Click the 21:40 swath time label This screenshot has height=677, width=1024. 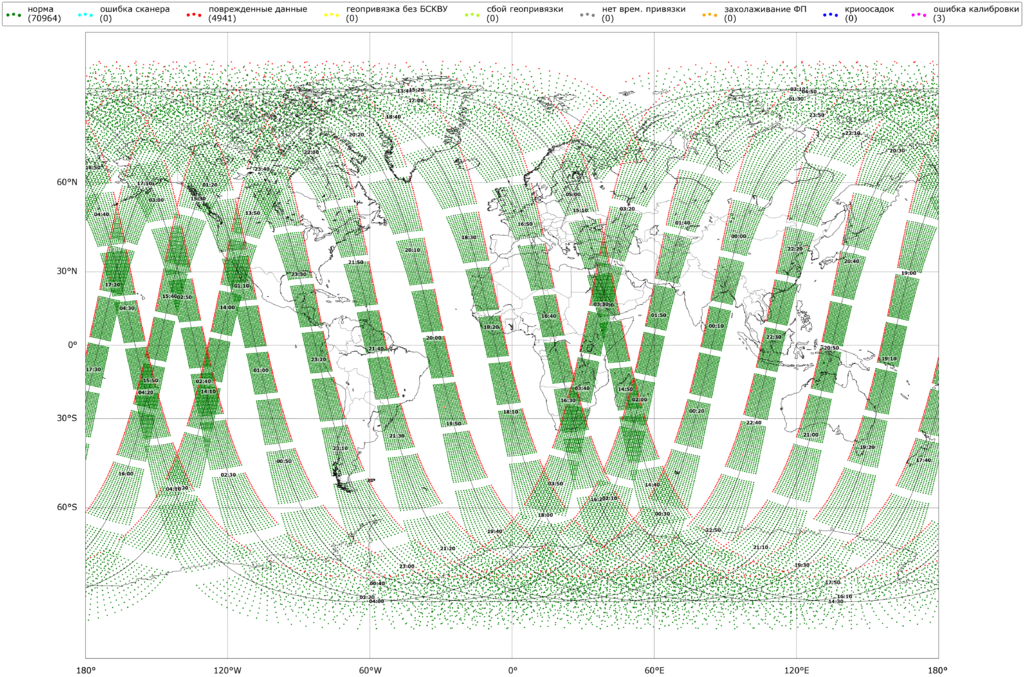(x=377, y=349)
